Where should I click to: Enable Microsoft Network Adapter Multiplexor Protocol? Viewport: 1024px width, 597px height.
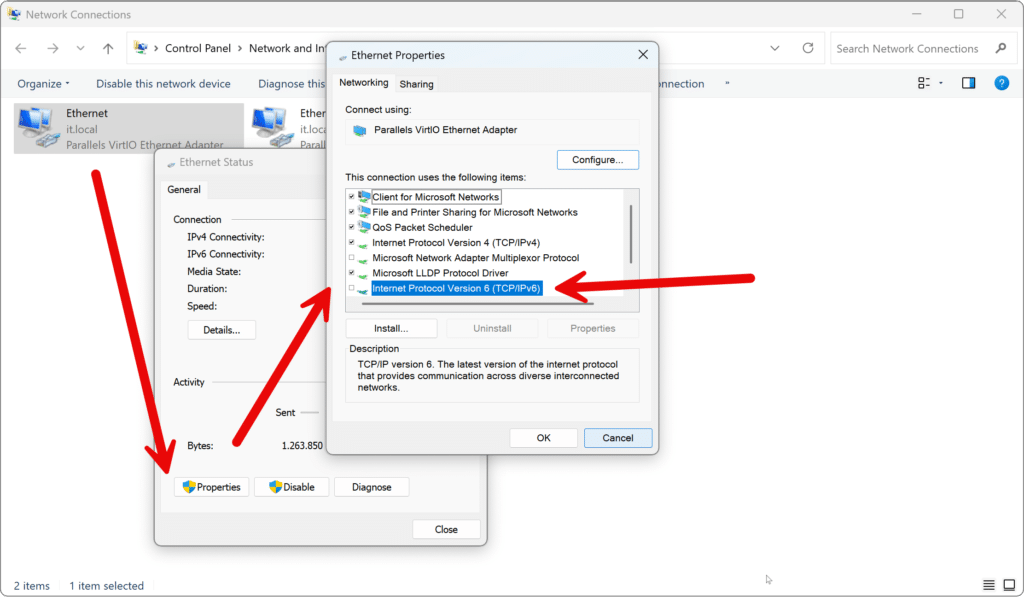(352, 257)
